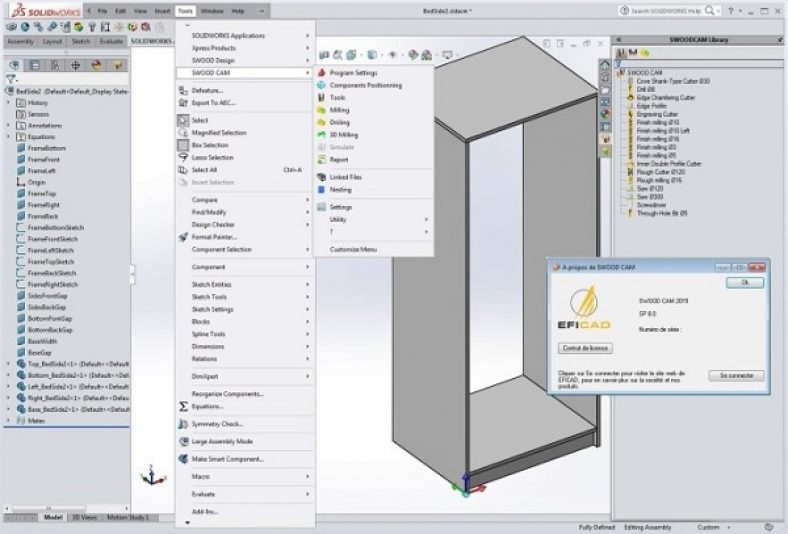Click the Search SOLIDWORKS Help field

[x=666, y=11]
